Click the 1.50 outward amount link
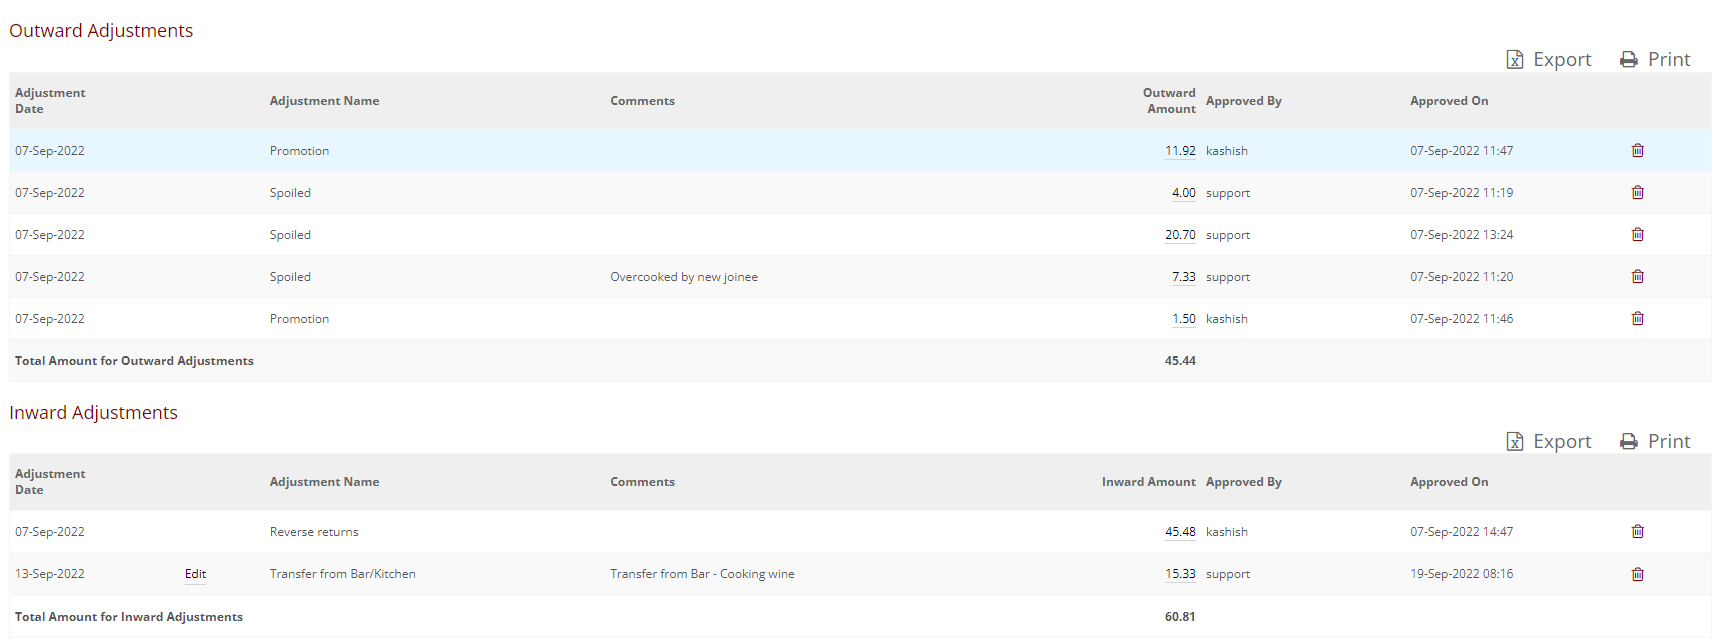The height and width of the screenshot is (641, 1715). (x=1183, y=319)
